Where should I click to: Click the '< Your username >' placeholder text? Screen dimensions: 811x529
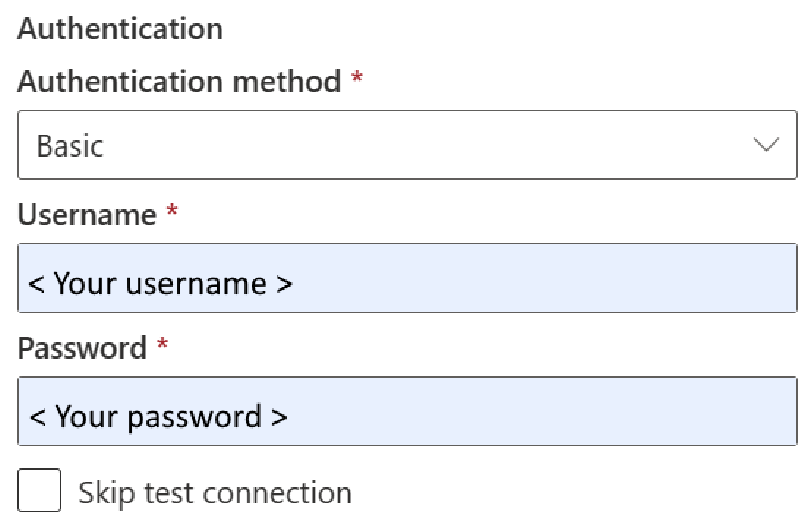click(160, 283)
